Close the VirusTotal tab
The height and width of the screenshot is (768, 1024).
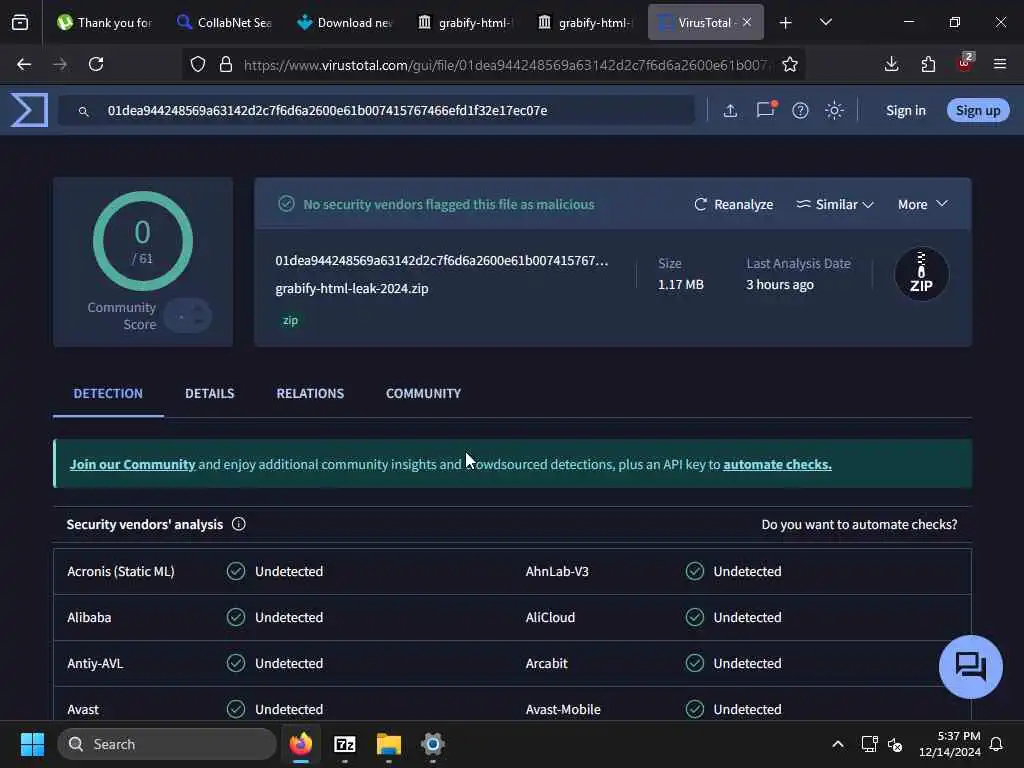(x=747, y=22)
